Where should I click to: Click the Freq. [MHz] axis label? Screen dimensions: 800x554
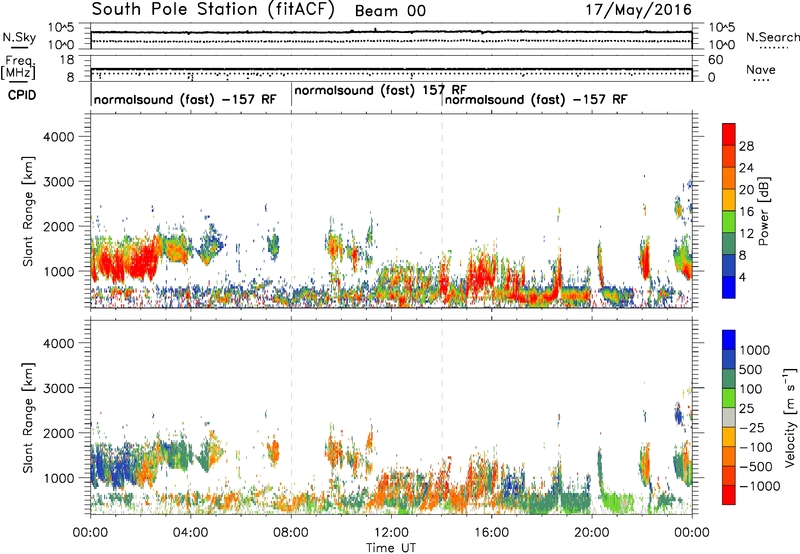tap(18, 68)
